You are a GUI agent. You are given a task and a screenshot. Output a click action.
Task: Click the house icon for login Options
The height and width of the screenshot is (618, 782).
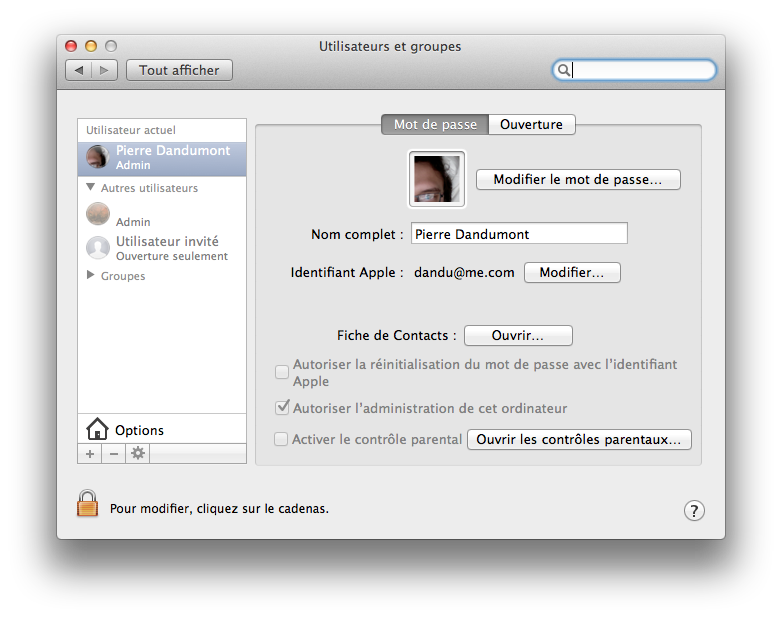point(97,430)
